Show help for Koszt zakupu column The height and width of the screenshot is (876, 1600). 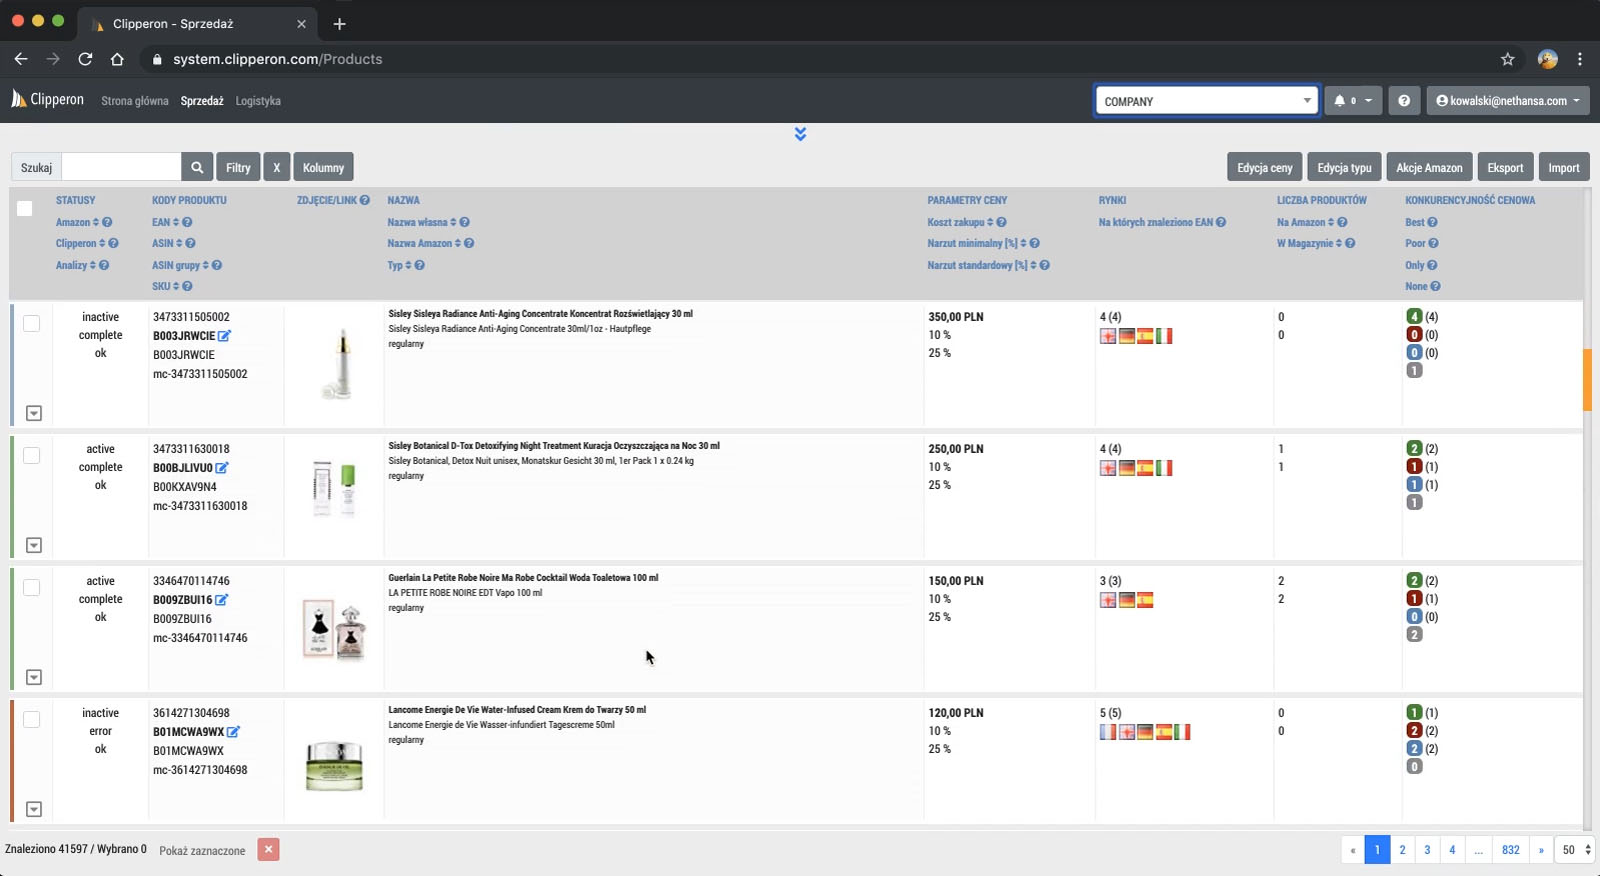tap(1001, 222)
